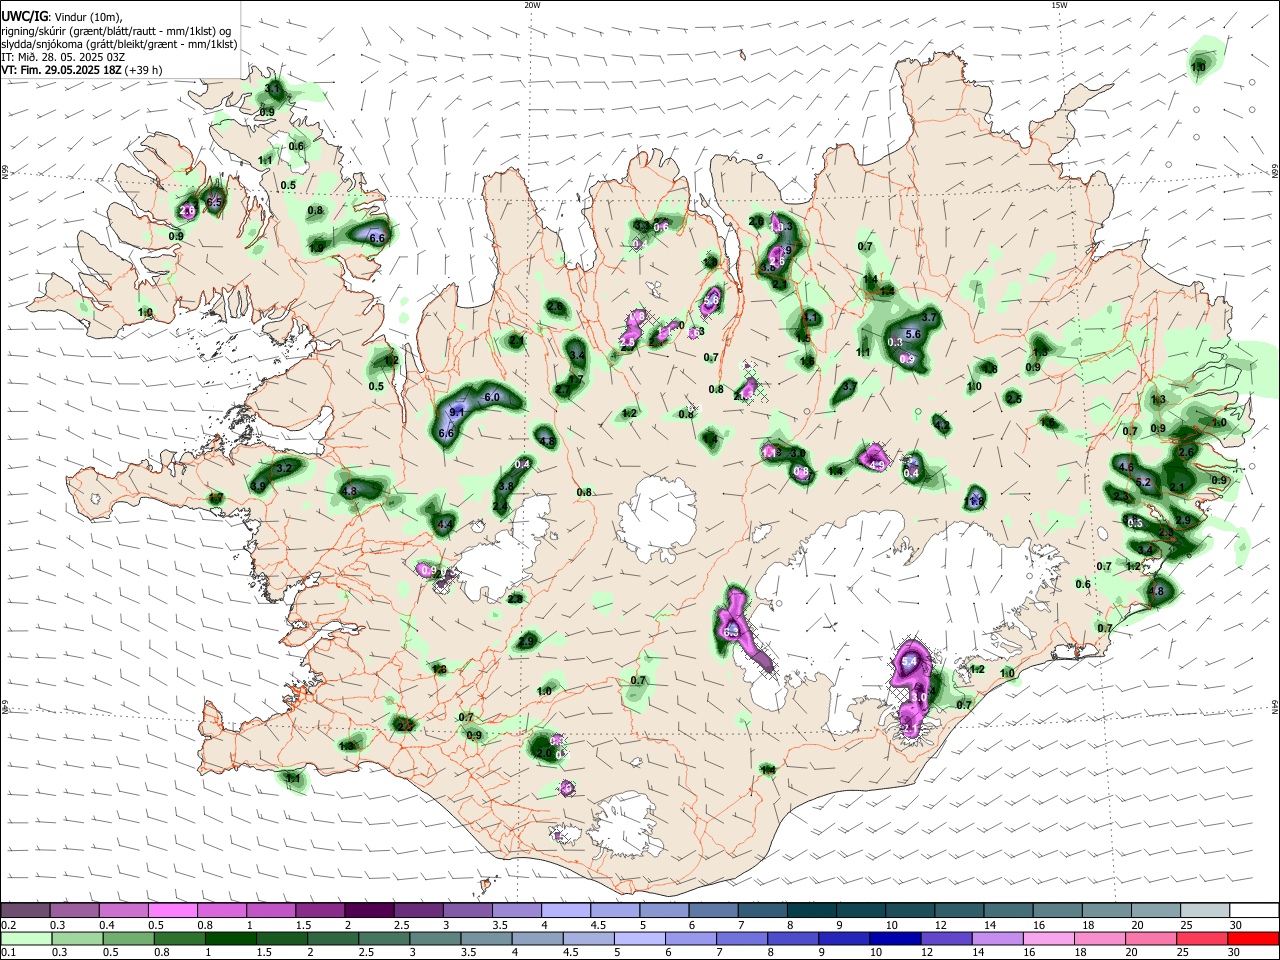
Task: Select the lavender 14 mm rain legend swatch
Action: (x=997, y=938)
